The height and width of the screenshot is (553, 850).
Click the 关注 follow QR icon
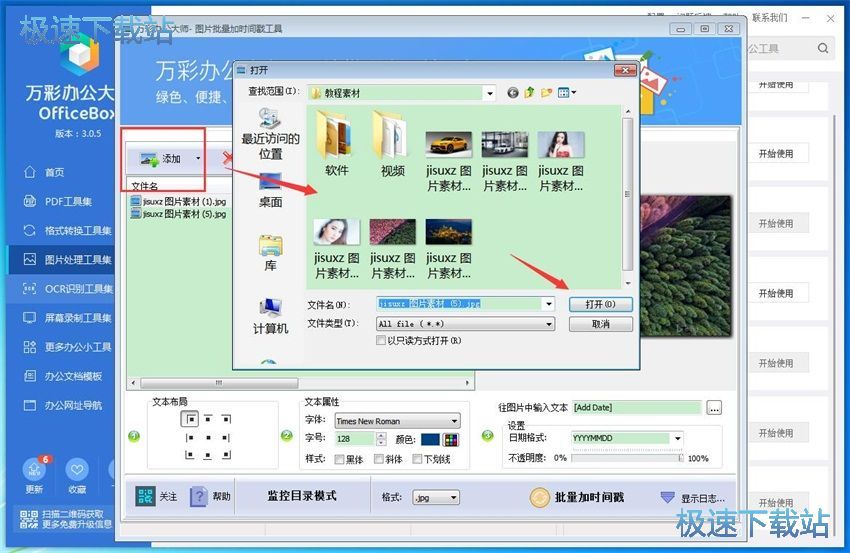click(145, 496)
